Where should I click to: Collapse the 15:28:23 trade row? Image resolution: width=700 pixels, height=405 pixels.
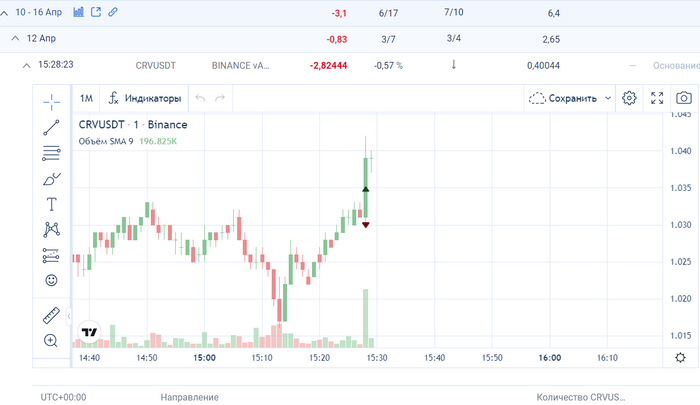pos(26,65)
